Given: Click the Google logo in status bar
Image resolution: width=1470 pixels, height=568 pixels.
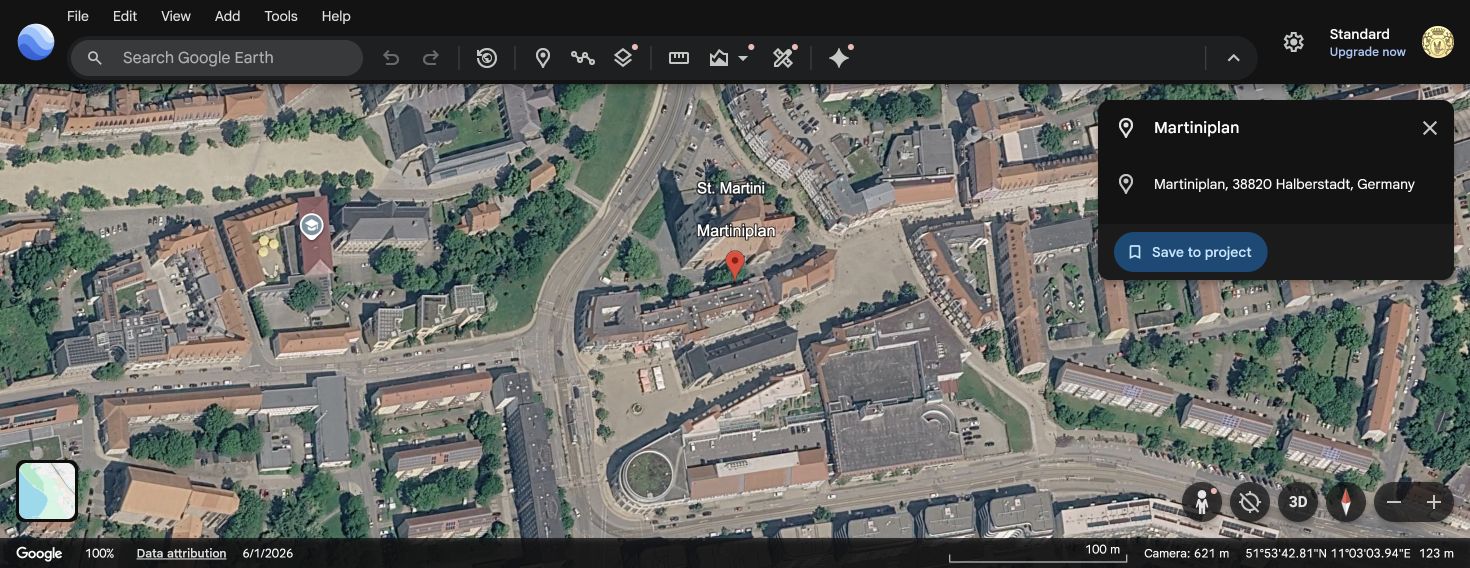Looking at the screenshot, I should 39,553.
